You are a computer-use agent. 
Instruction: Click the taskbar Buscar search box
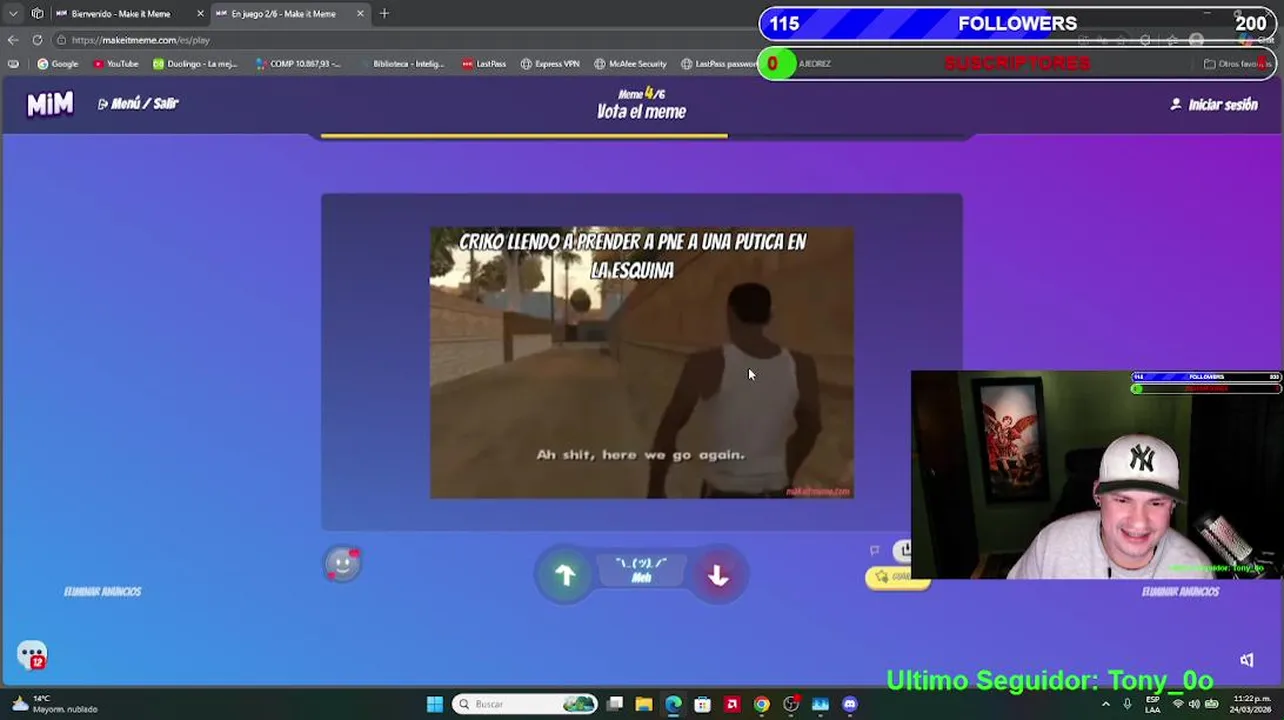(x=525, y=704)
